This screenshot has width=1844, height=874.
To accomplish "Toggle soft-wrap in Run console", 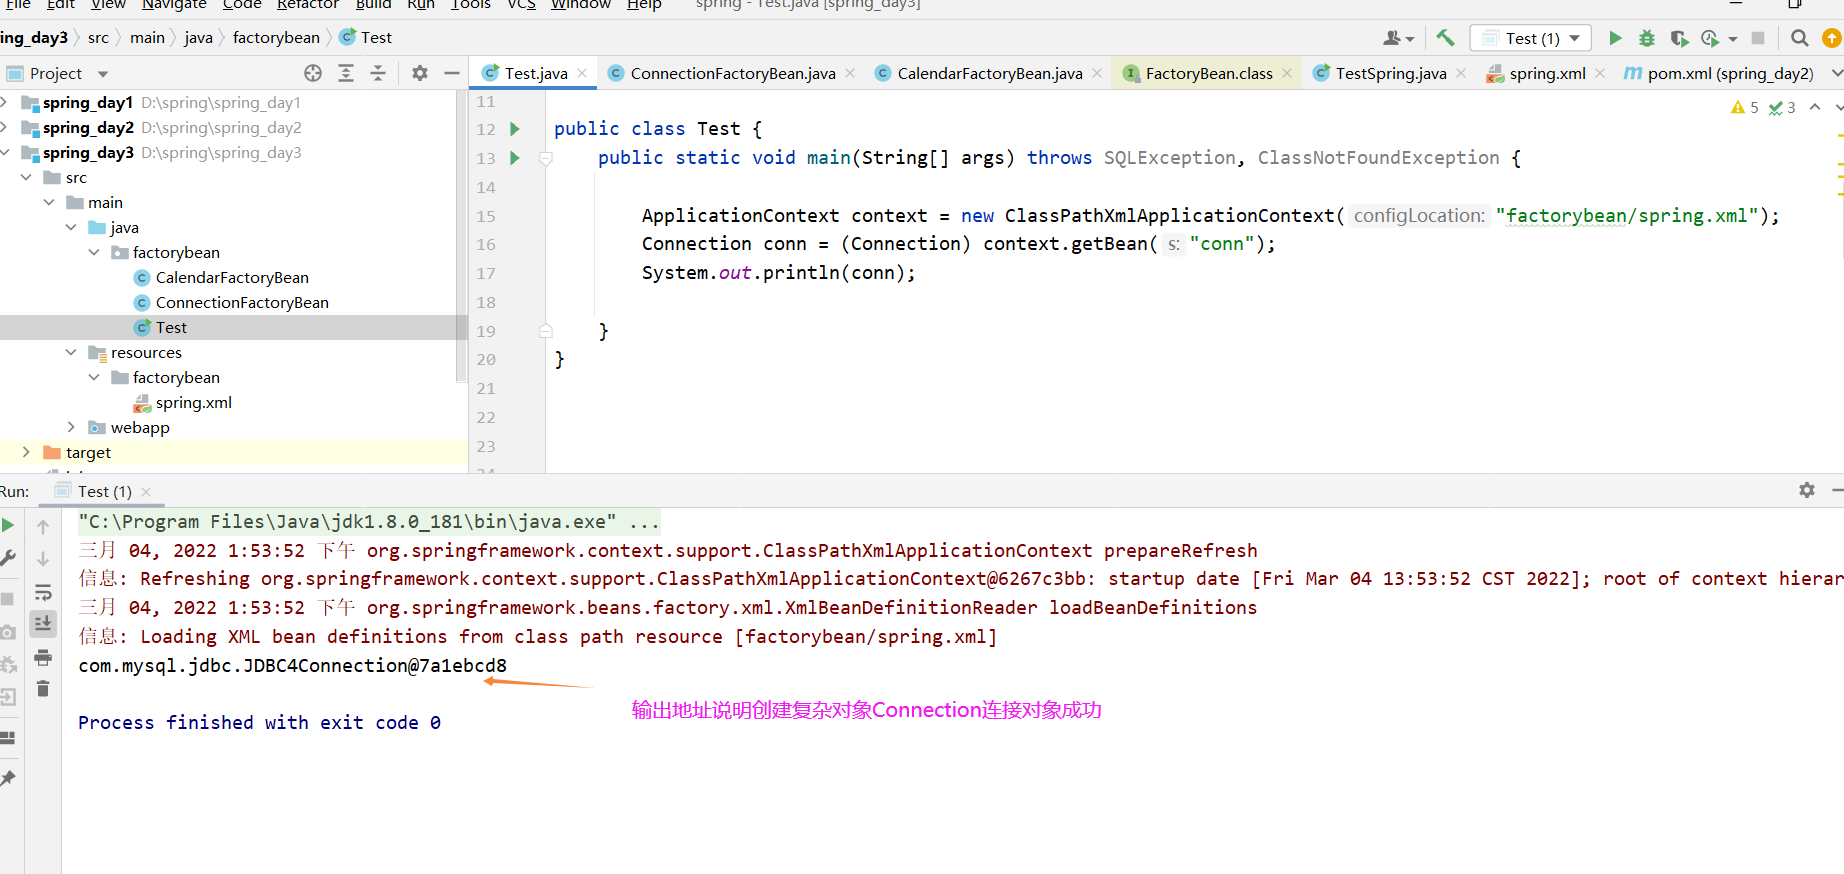I will coord(43,593).
